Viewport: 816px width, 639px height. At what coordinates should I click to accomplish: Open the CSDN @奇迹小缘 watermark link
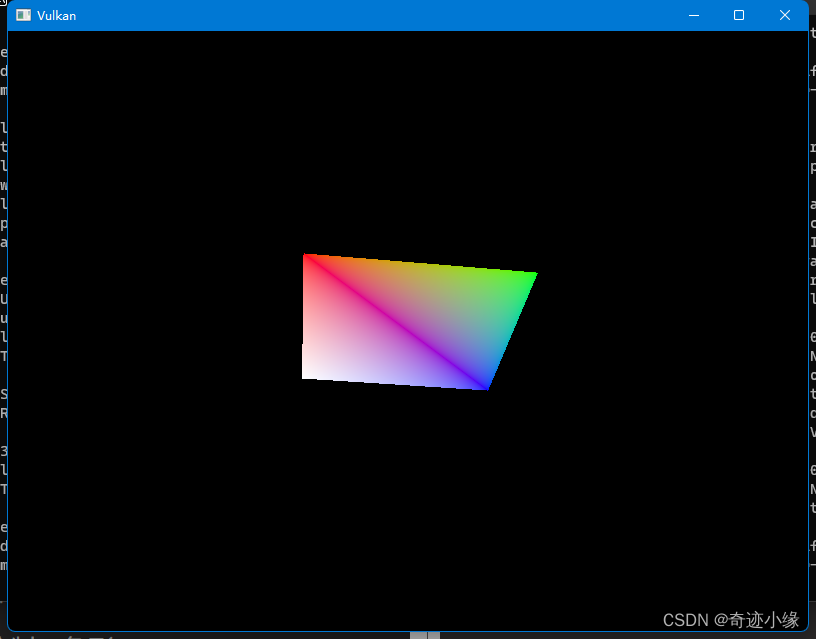pos(731,618)
